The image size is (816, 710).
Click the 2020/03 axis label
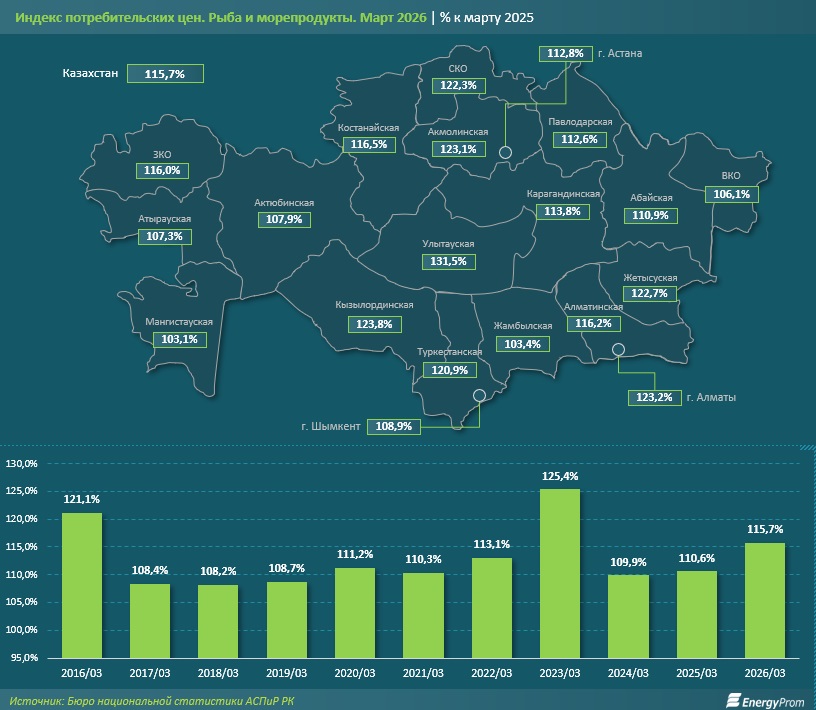tap(355, 673)
